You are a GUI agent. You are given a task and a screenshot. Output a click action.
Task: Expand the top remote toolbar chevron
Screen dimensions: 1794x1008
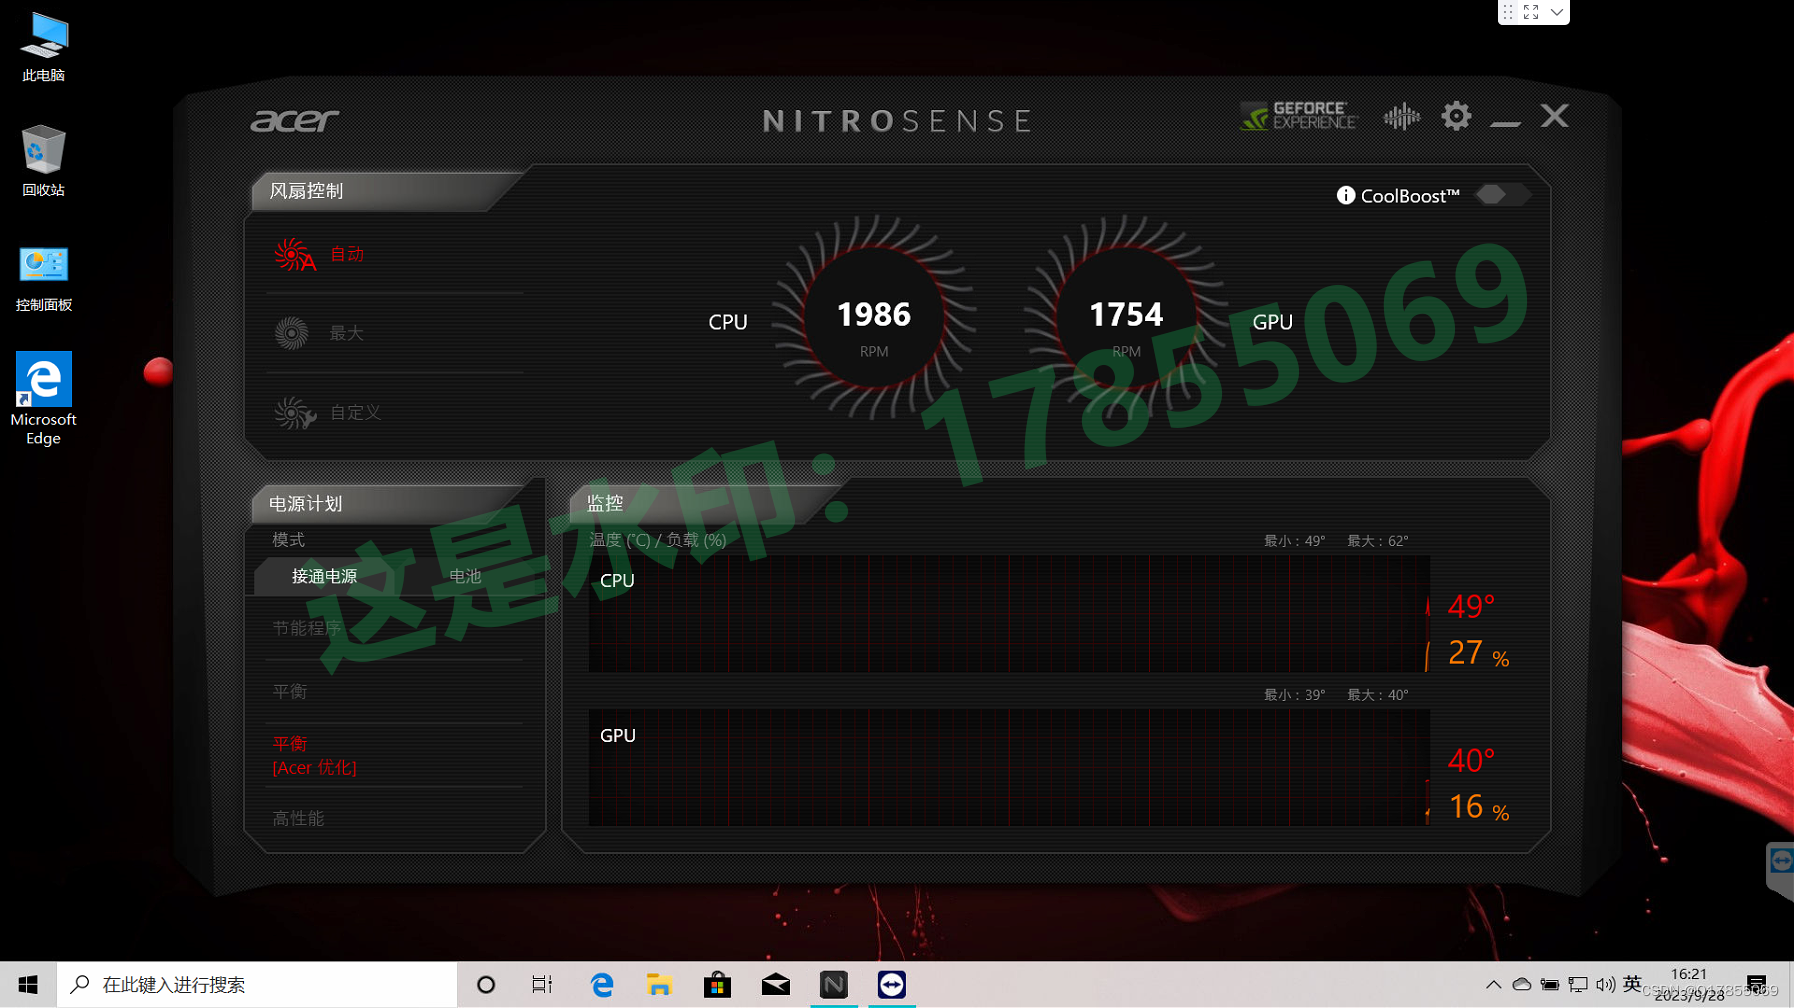[x=1557, y=12]
